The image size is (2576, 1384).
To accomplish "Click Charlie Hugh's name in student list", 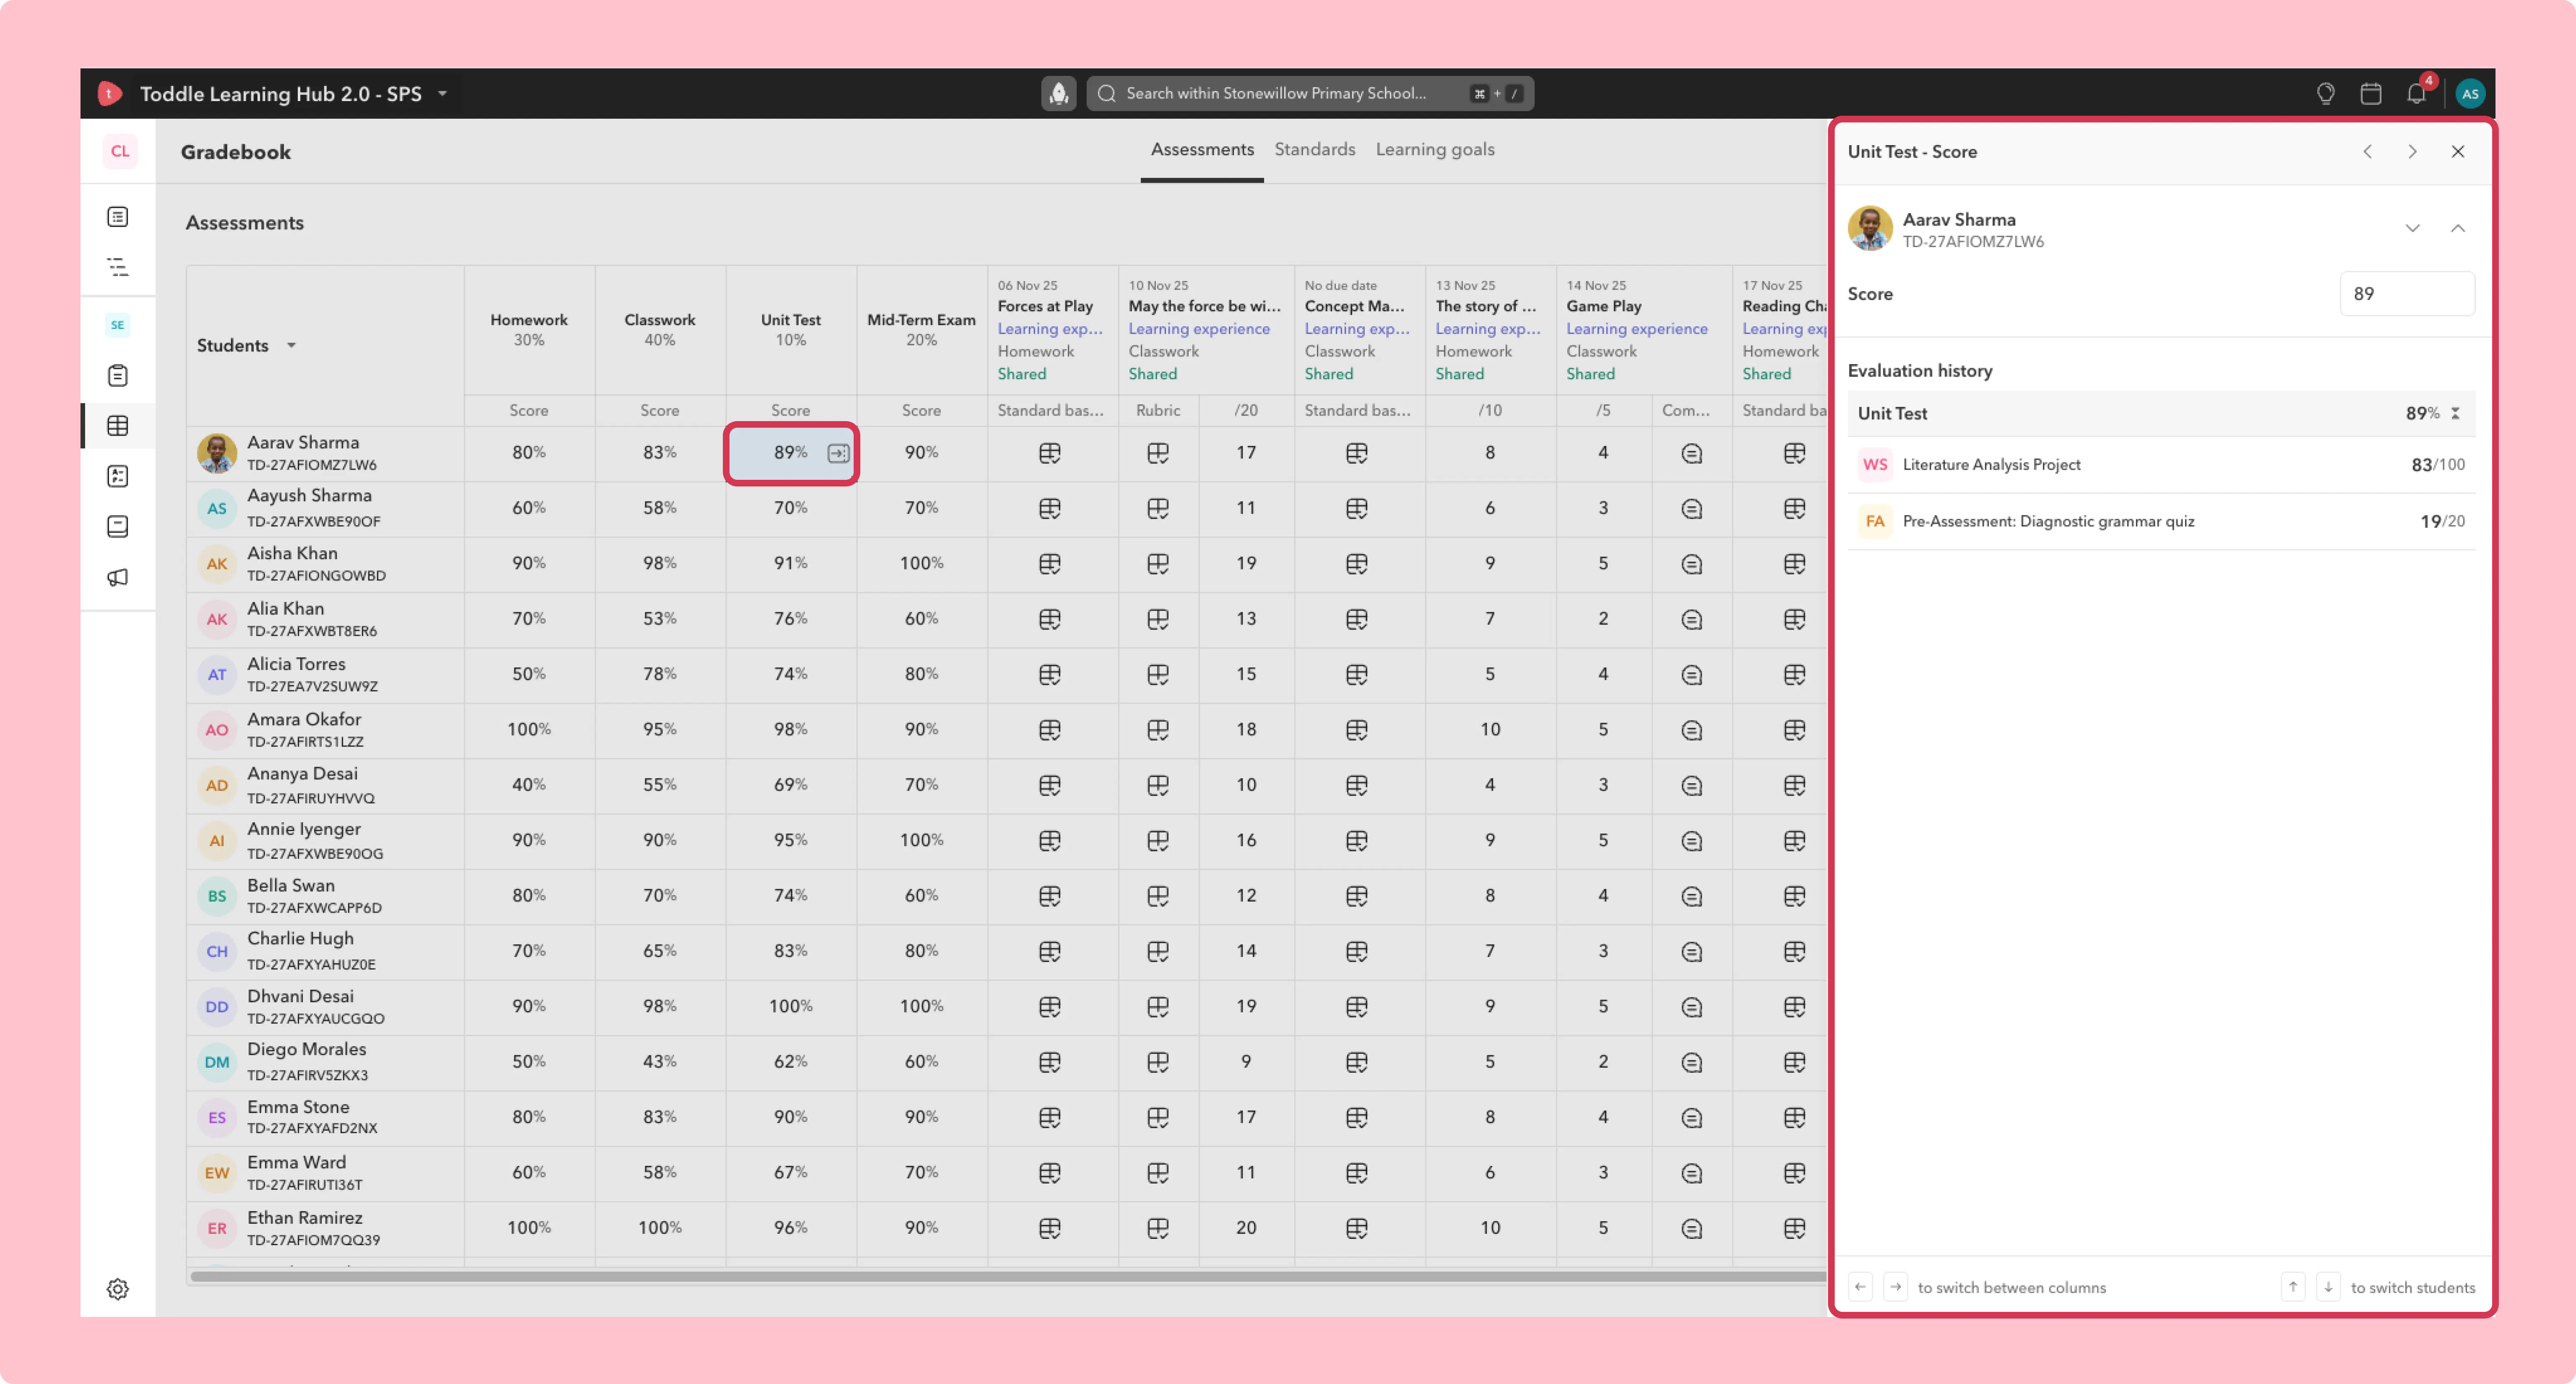I will click(x=300, y=939).
